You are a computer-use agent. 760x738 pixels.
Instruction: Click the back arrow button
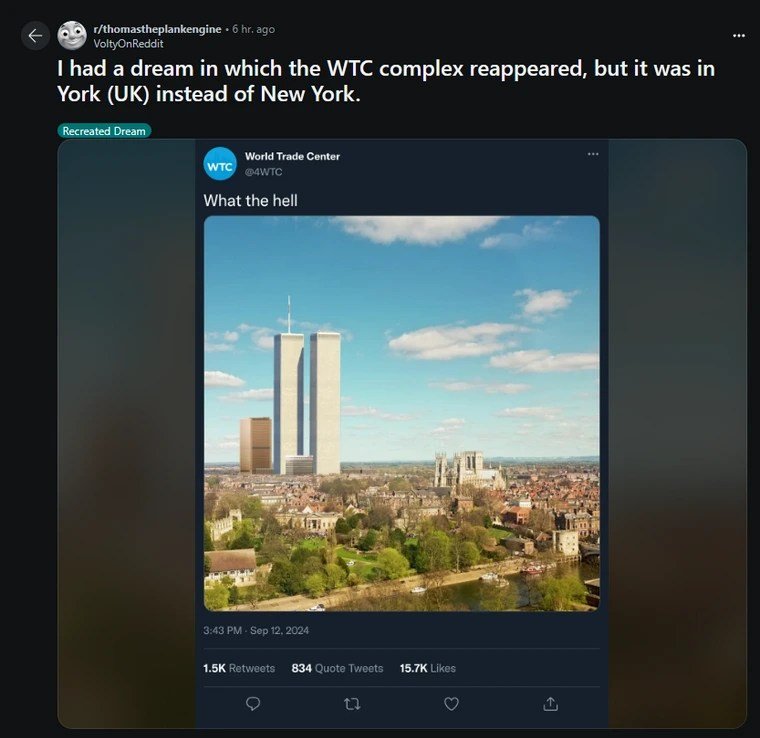pyautogui.click(x=35, y=36)
